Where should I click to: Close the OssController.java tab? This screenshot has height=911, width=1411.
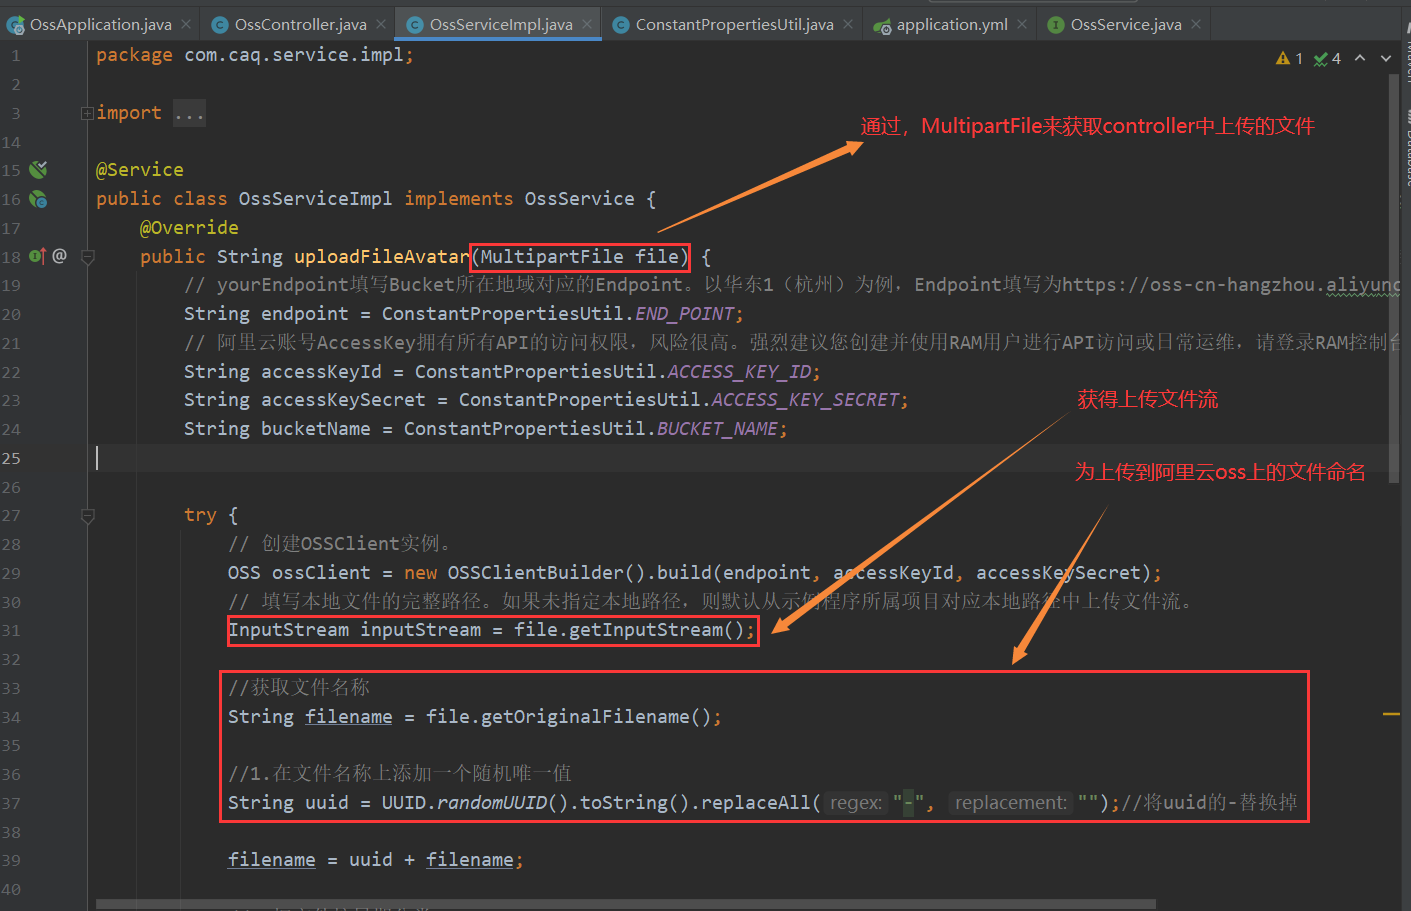click(x=381, y=24)
